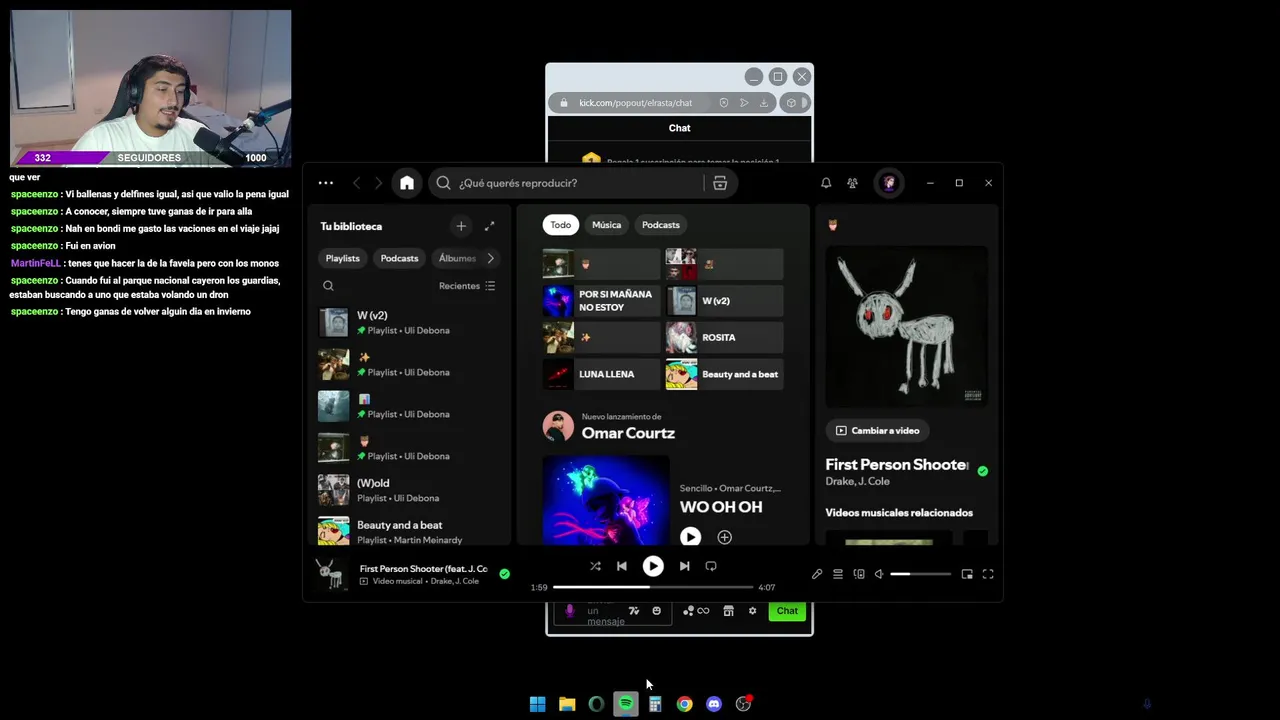Toggle Álbumes filter chip in library

tap(457, 258)
